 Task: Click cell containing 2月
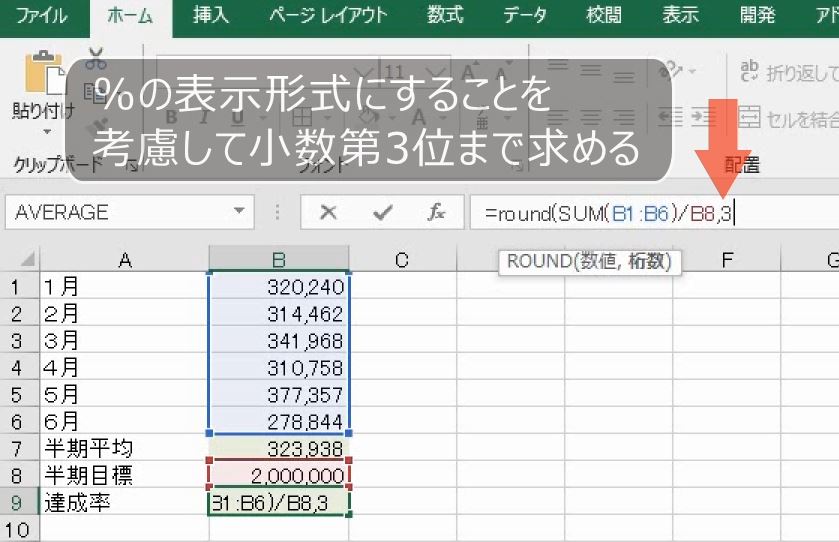pyautogui.click(x=124, y=314)
